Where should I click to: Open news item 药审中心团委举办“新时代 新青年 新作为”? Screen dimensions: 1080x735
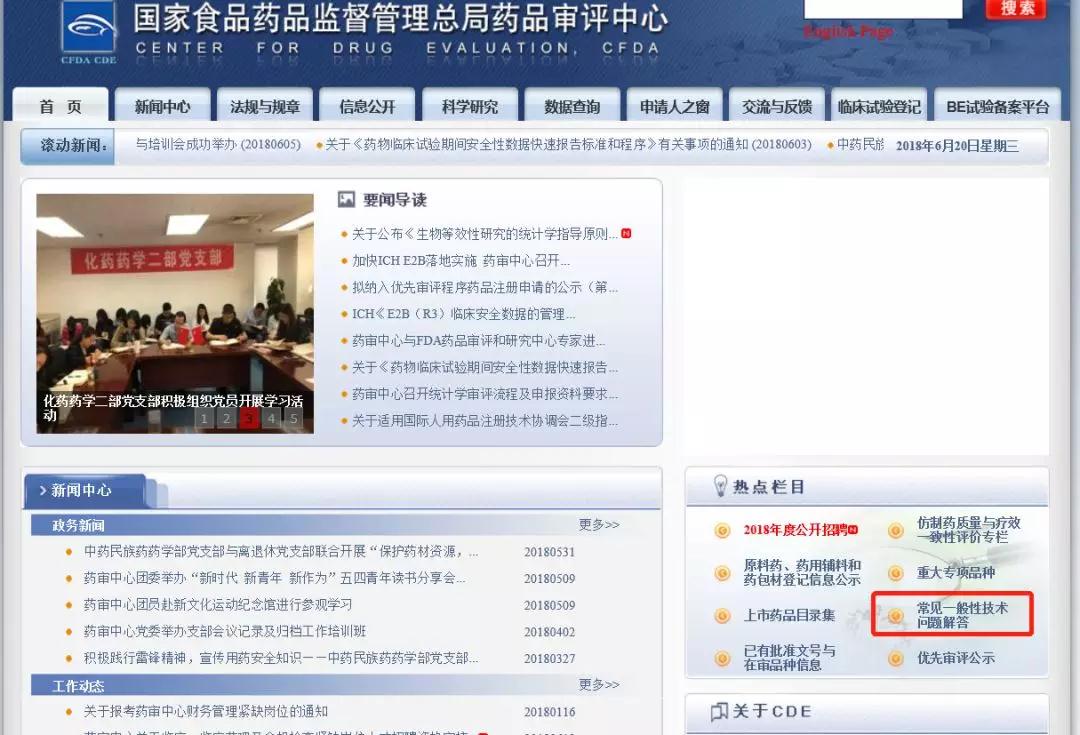tap(275, 578)
